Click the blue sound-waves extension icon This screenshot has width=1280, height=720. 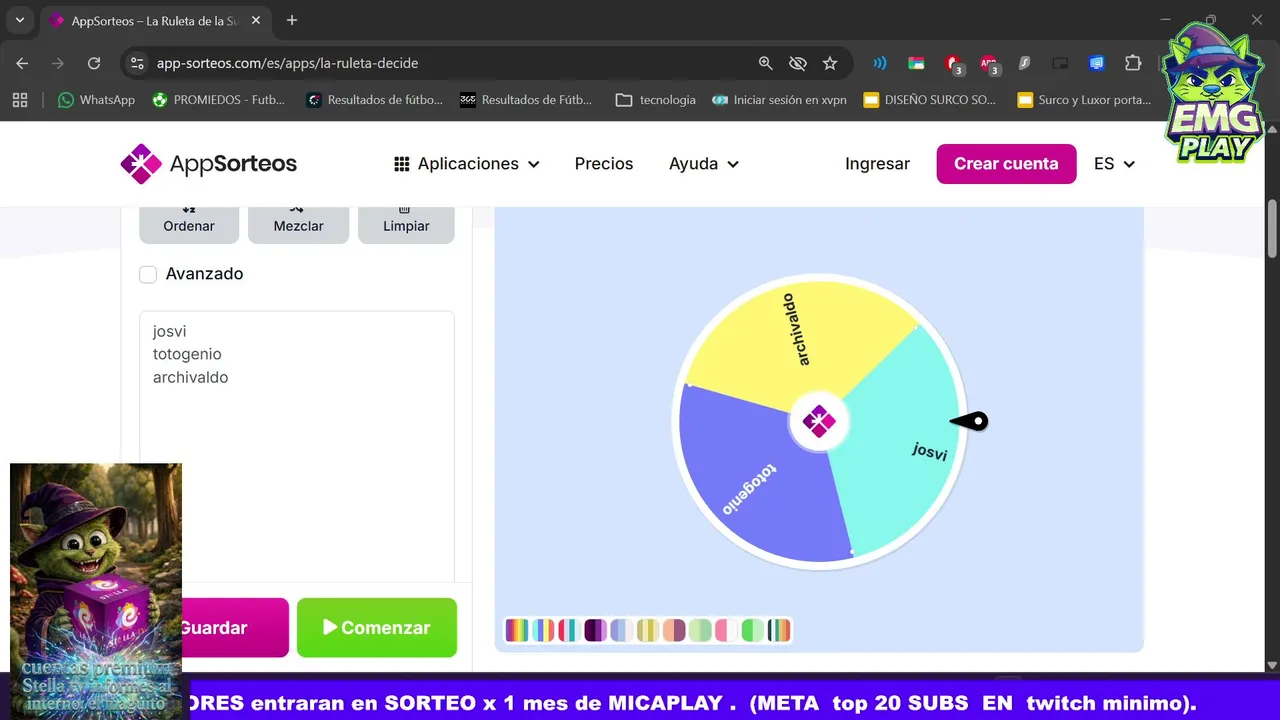pos(880,63)
